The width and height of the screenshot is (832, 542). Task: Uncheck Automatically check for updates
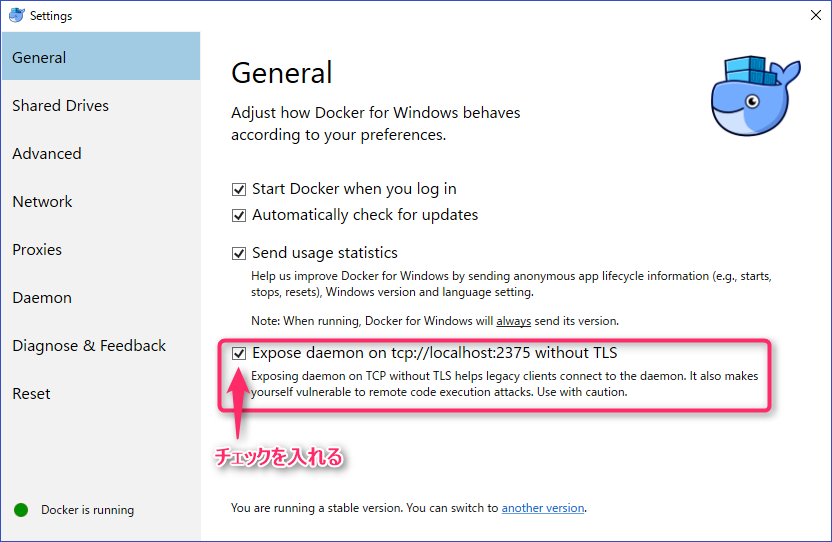[x=239, y=216]
